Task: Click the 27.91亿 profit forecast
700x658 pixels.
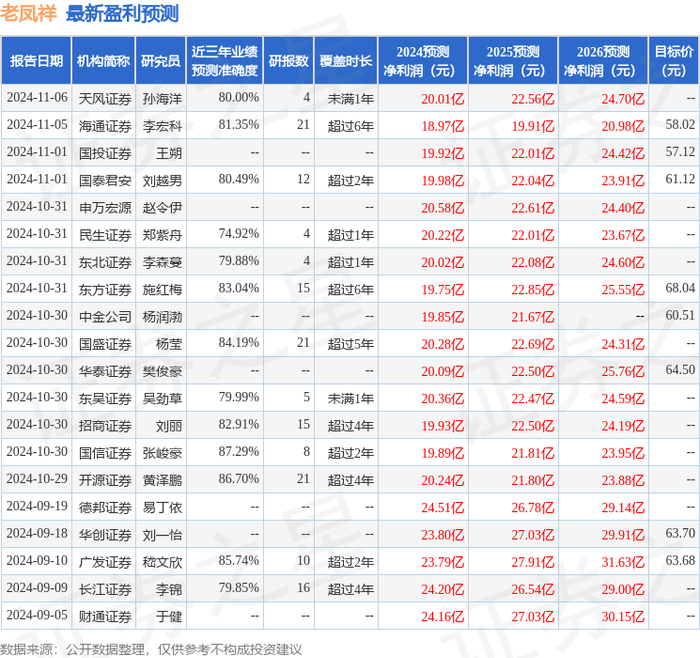Action: coord(533,562)
